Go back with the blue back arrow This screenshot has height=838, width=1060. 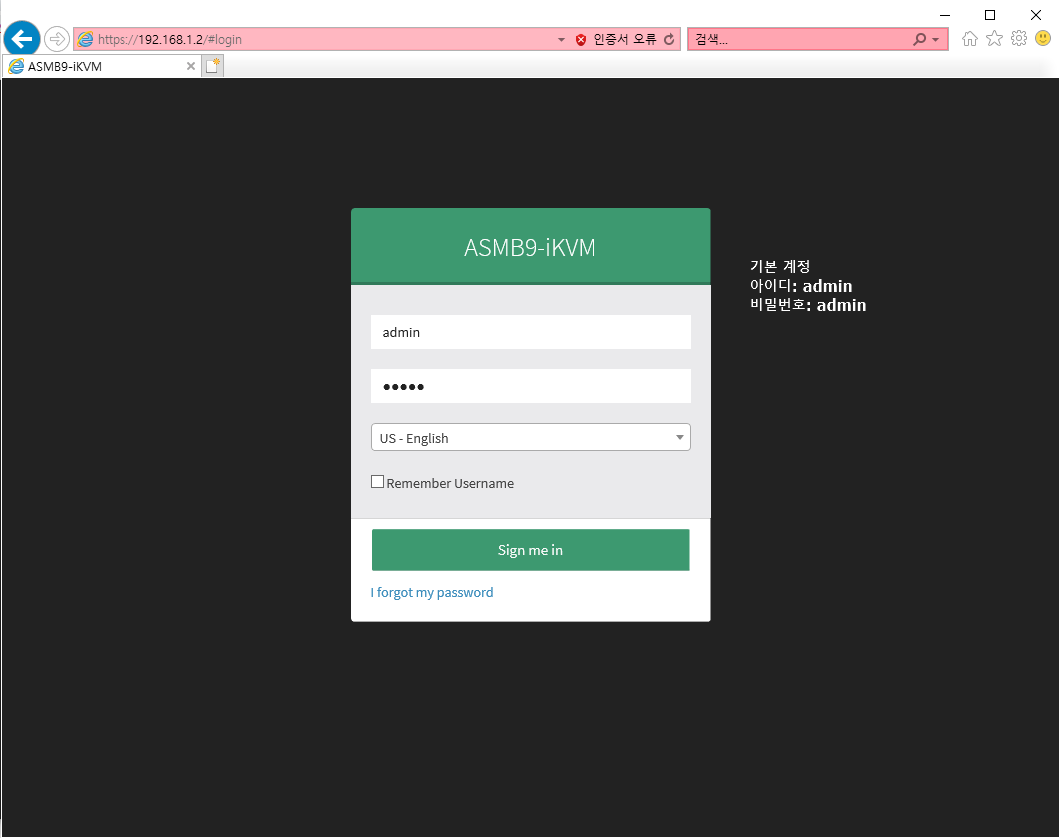22,39
